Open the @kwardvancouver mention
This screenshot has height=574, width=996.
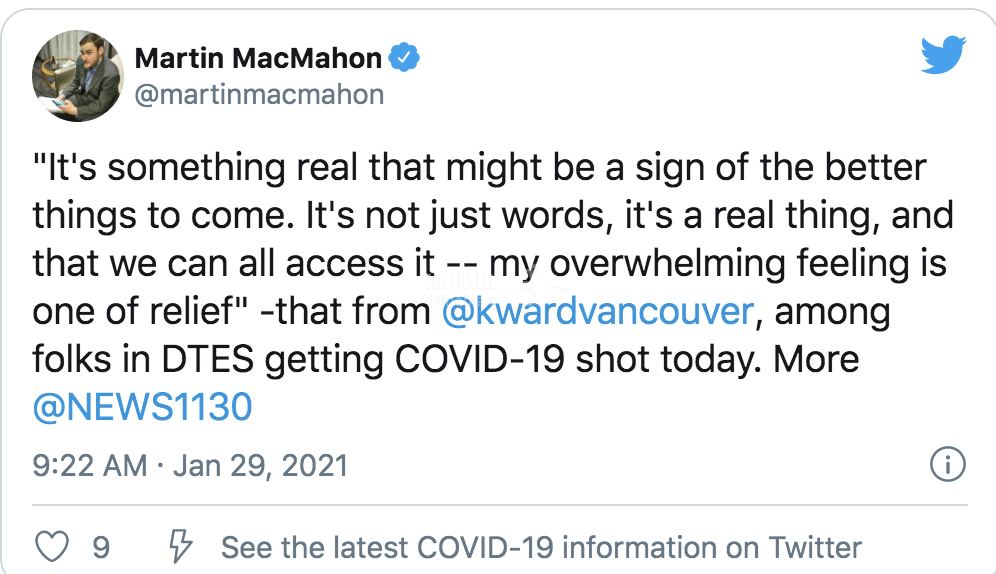[598, 311]
